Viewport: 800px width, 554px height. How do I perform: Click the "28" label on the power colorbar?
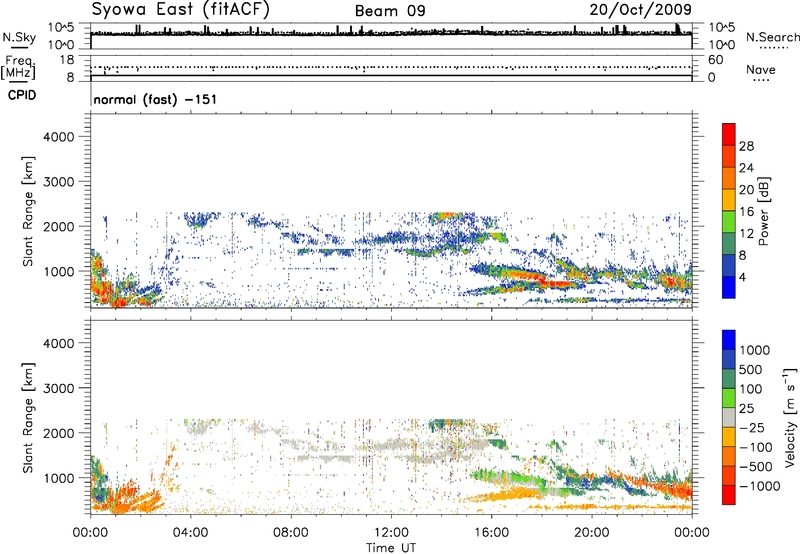[746, 146]
